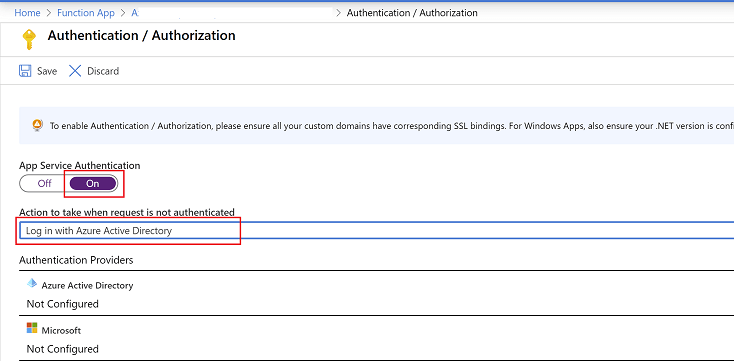Go to Home breadcrumb

point(27,13)
